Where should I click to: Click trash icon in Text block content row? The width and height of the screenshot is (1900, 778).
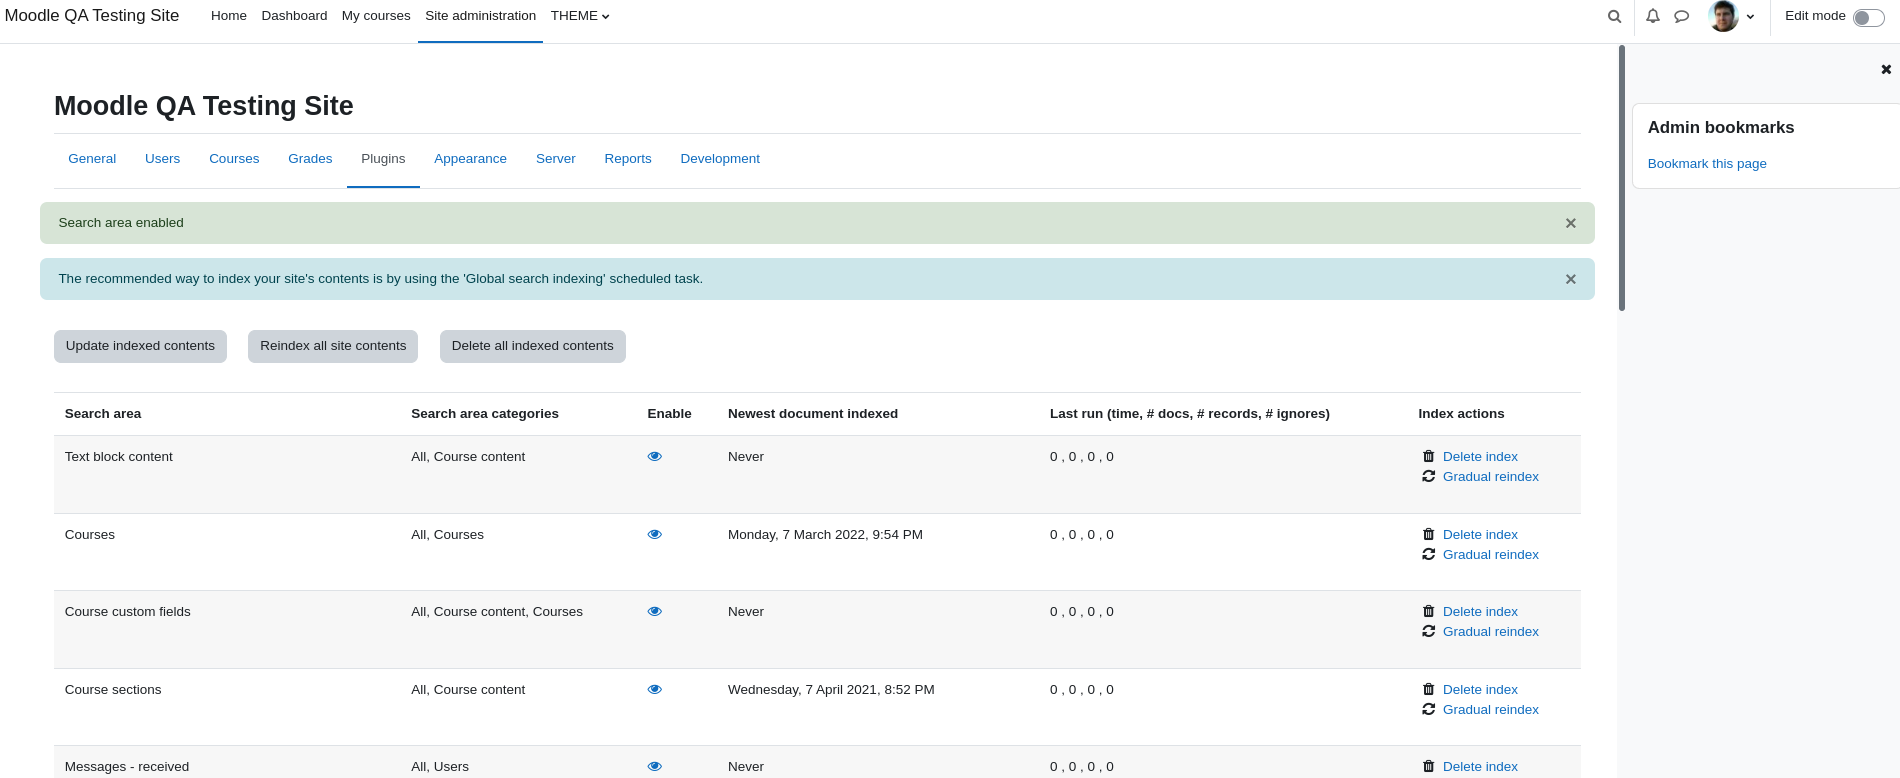click(1428, 456)
